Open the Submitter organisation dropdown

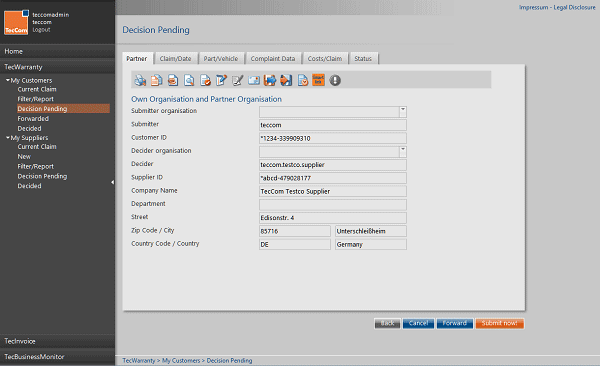403,112
